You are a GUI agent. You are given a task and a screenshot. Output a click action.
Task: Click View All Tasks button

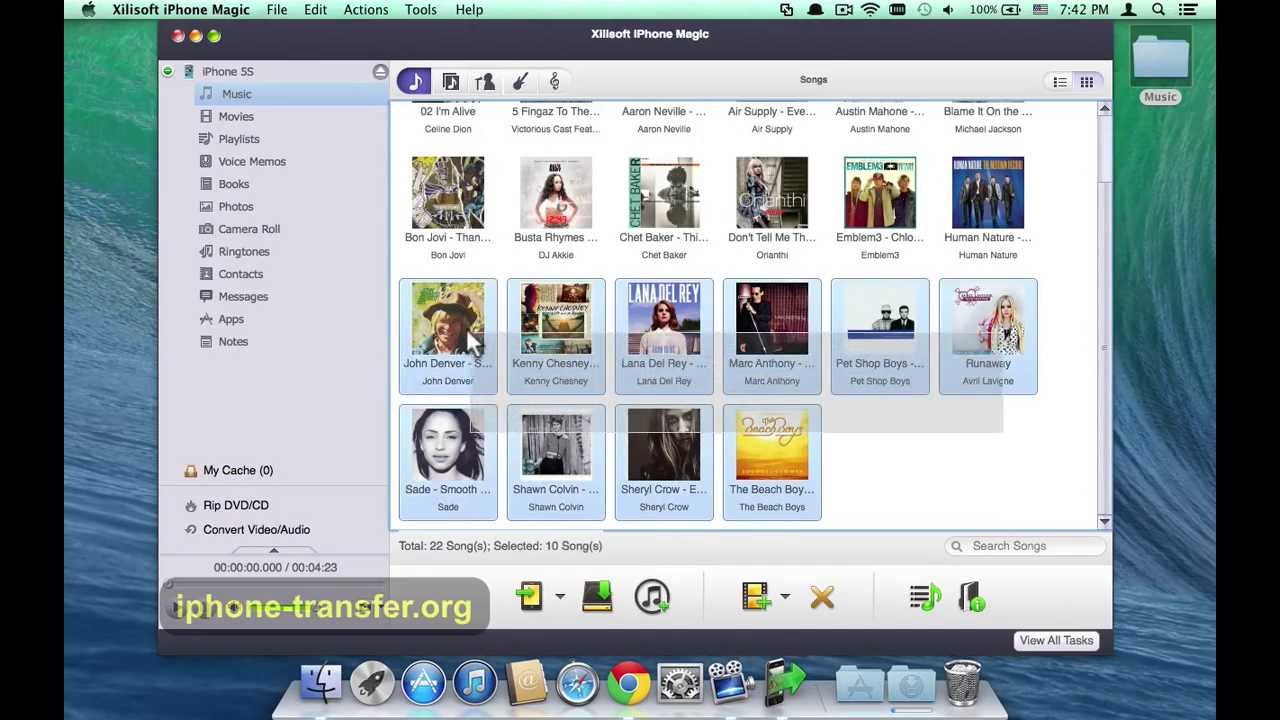tap(1056, 641)
